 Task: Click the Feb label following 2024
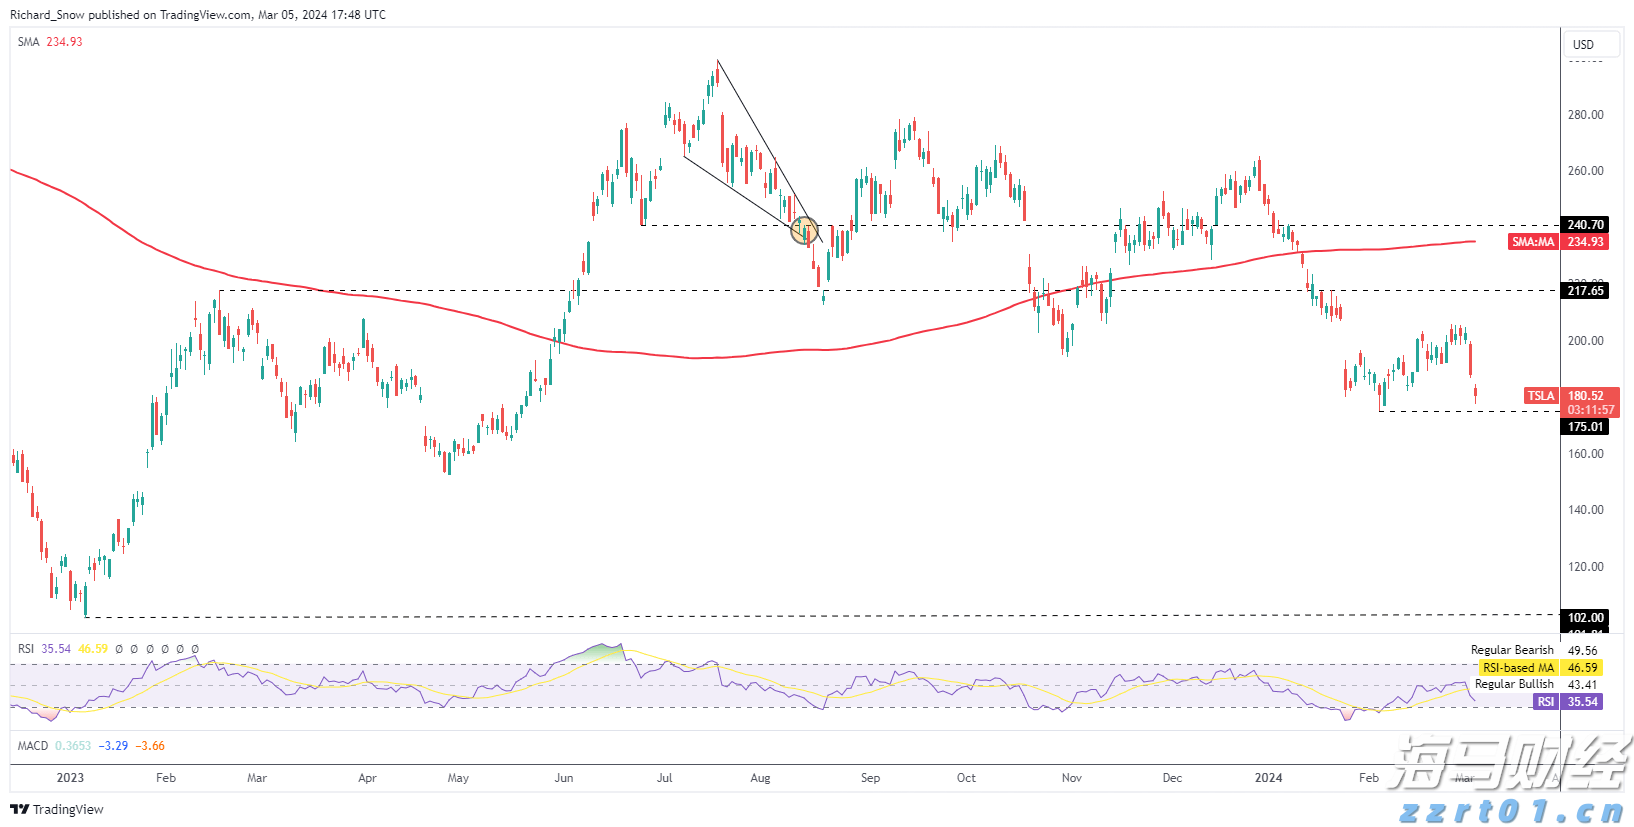pyautogui.click(x=1369, y=778)
